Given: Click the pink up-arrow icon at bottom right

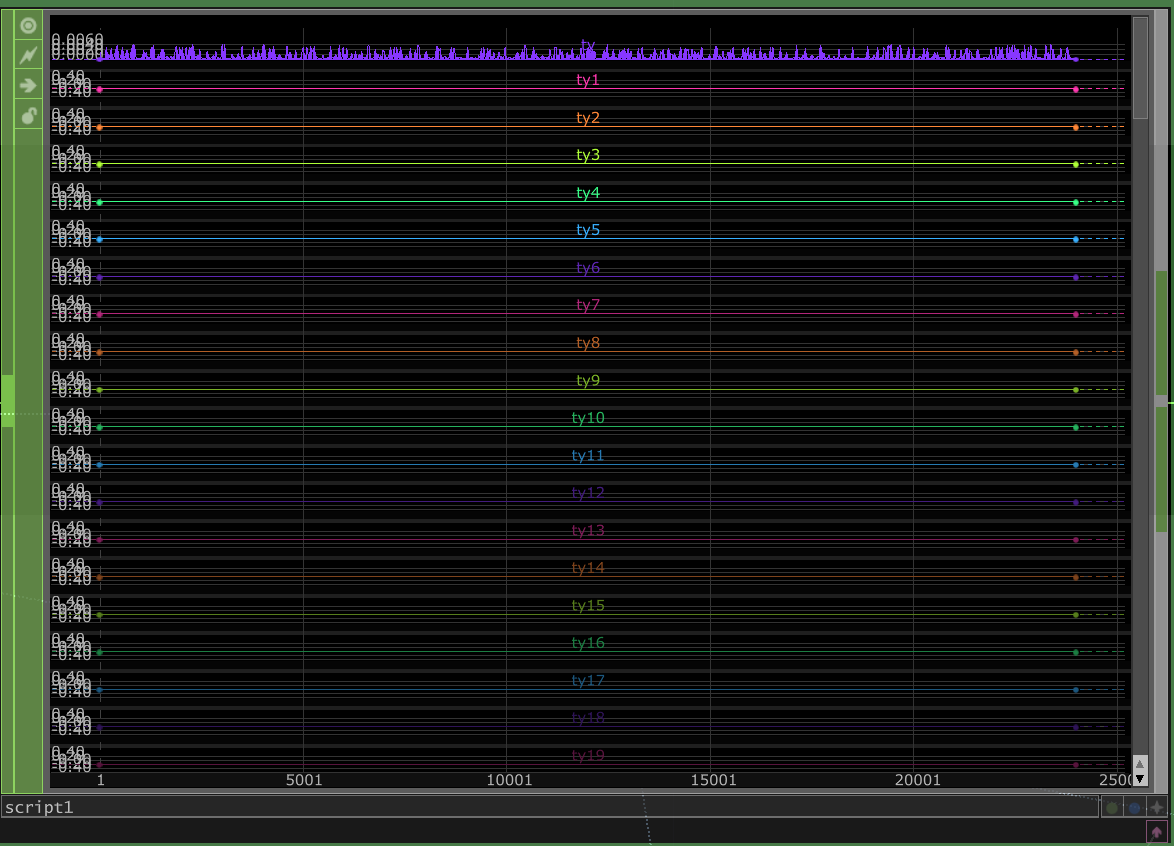Looking at the screenshot, I should (x=1156, y=831).
